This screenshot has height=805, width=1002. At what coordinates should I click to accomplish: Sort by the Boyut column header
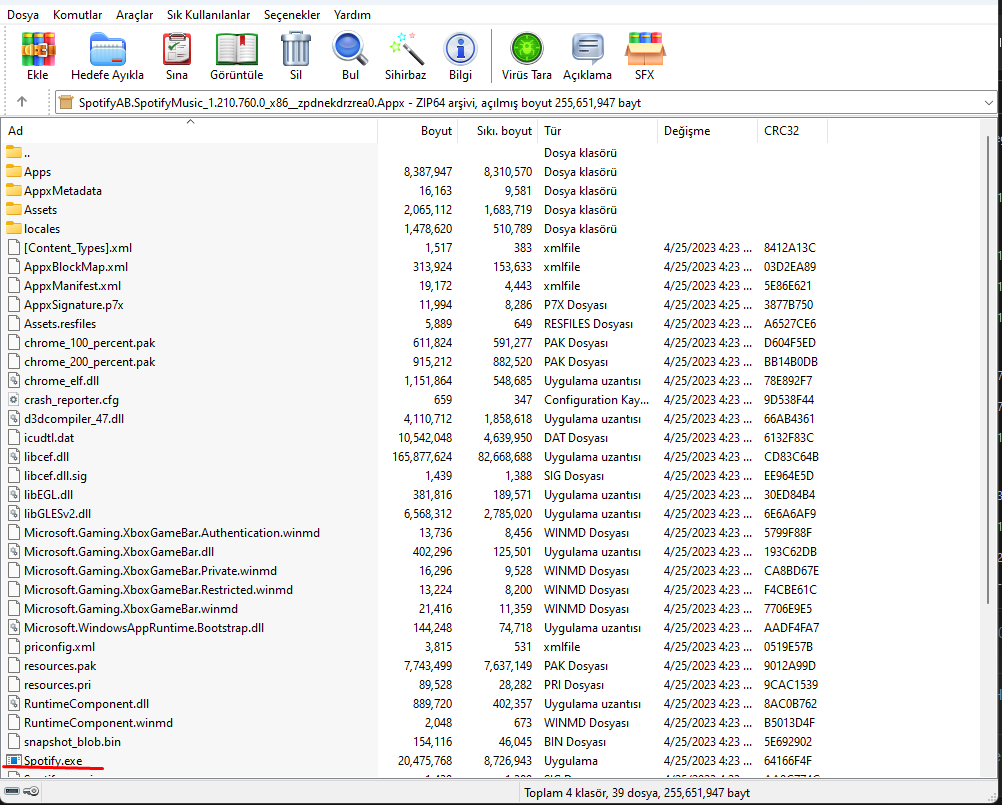pyautogui.click(x=418, y=130)
